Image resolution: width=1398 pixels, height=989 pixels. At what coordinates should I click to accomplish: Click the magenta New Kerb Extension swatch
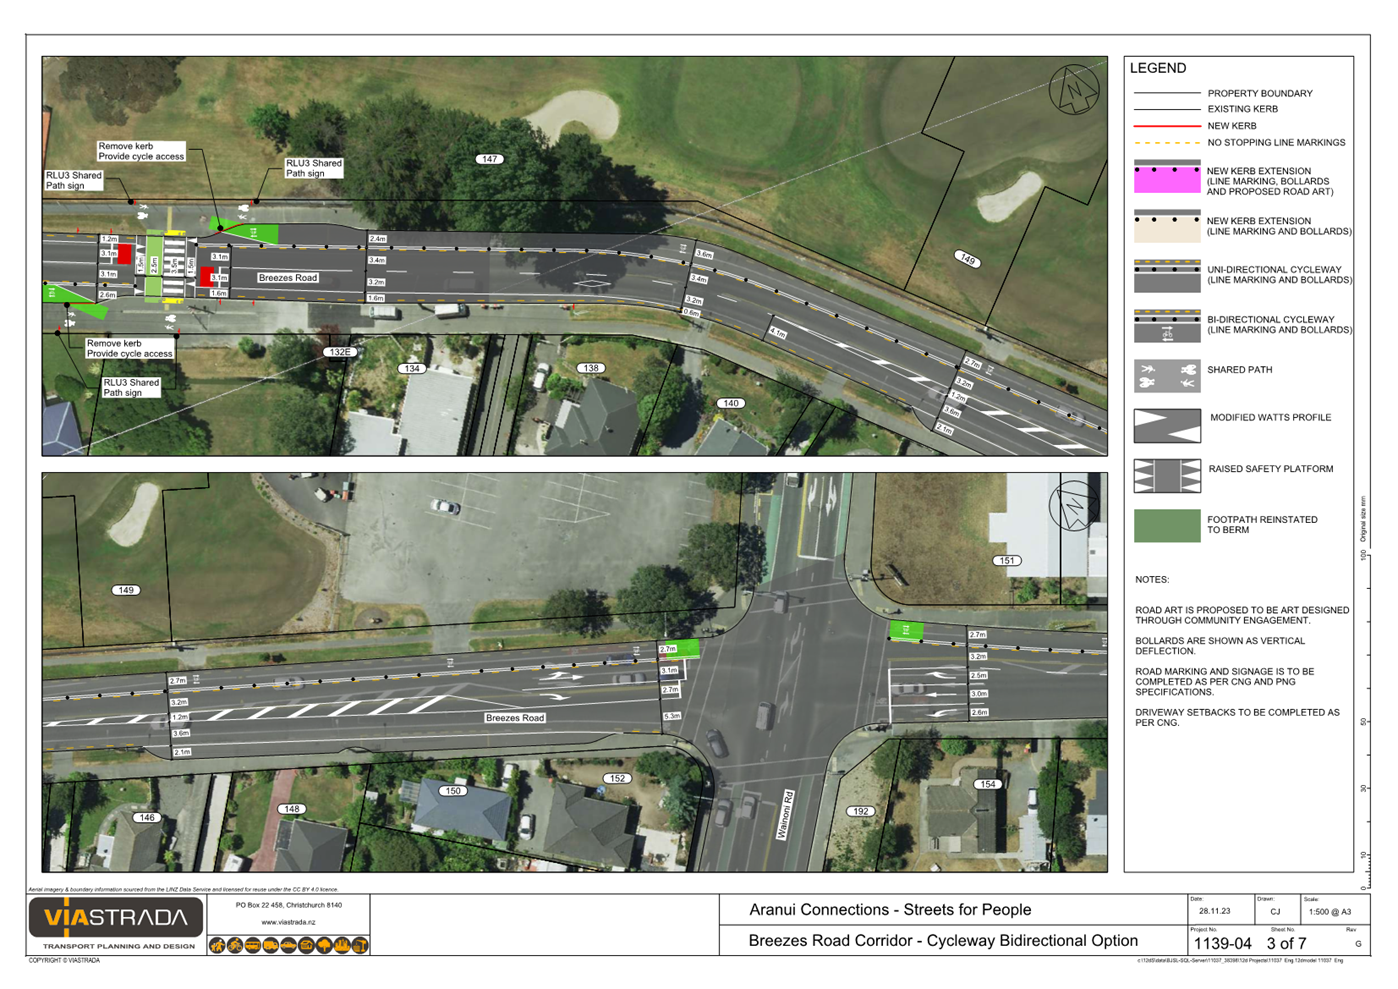coord(1166,177)
